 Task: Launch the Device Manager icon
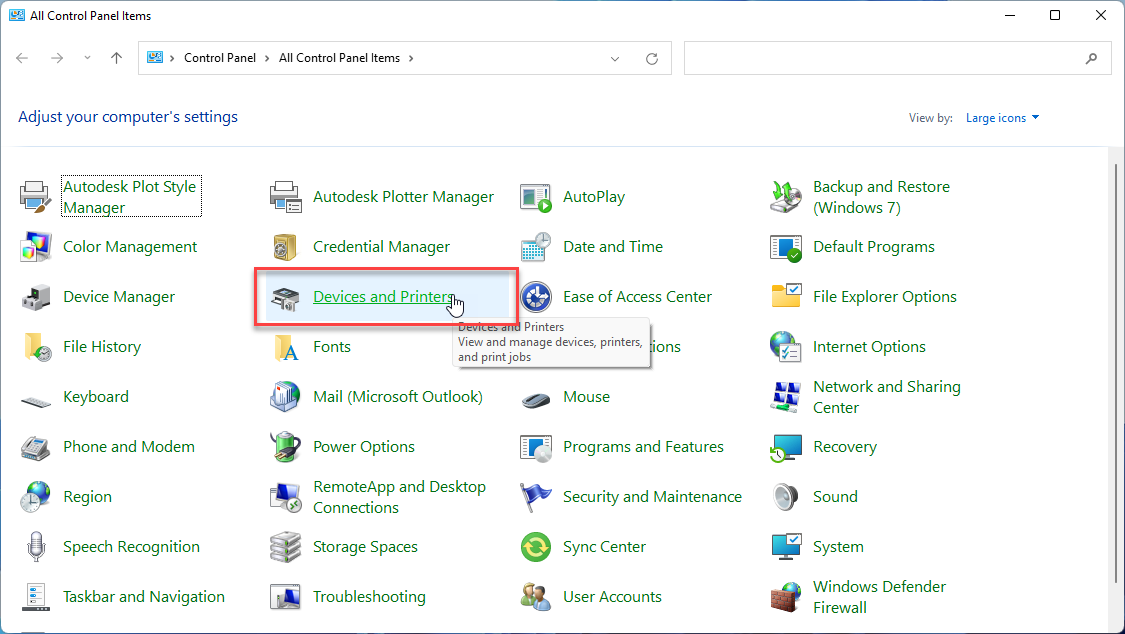click(x=35, y=297)
